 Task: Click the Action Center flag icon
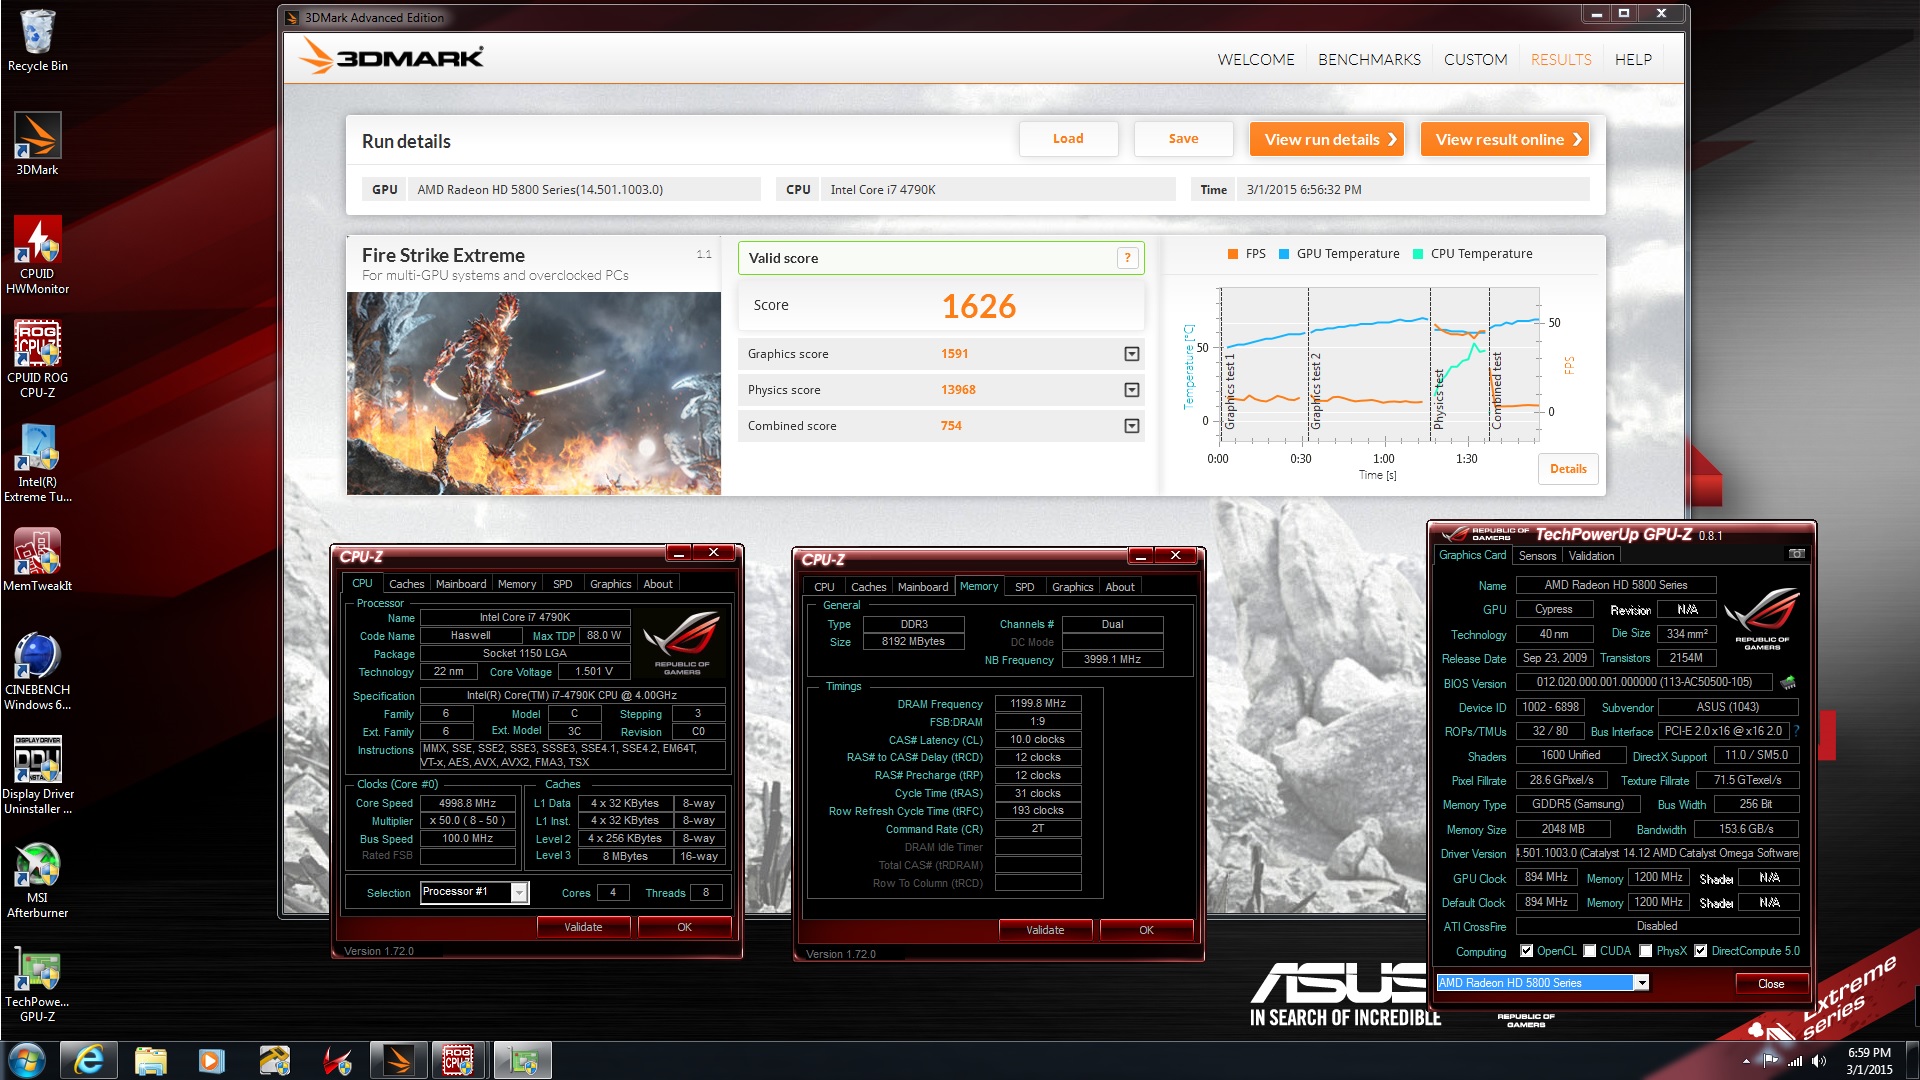(x=1771, y=1061)
